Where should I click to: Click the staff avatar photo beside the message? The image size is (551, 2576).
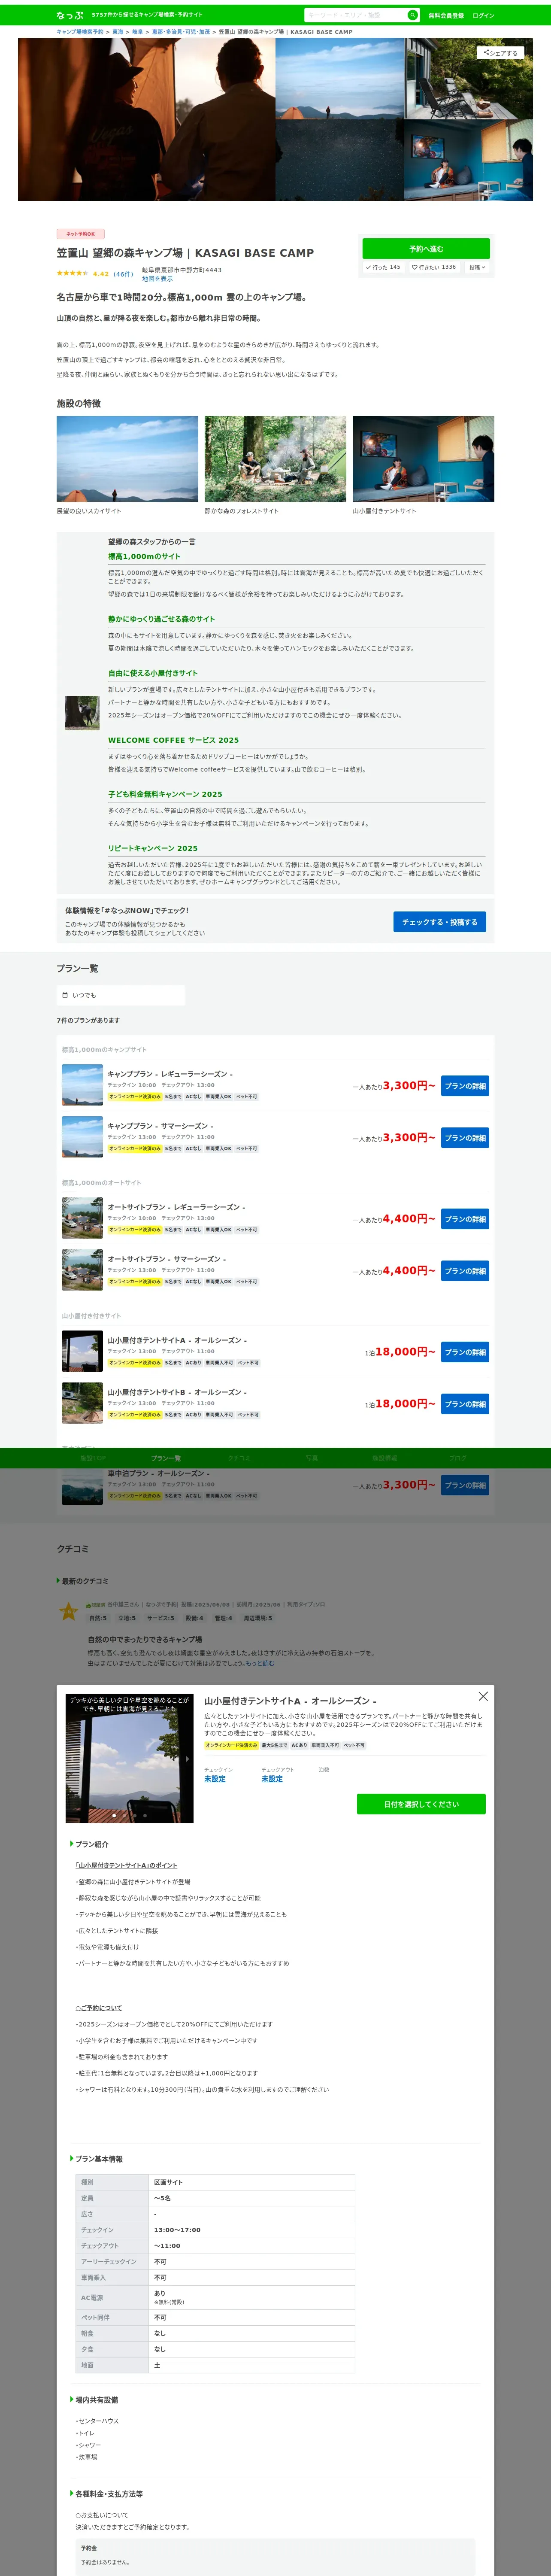82,713
